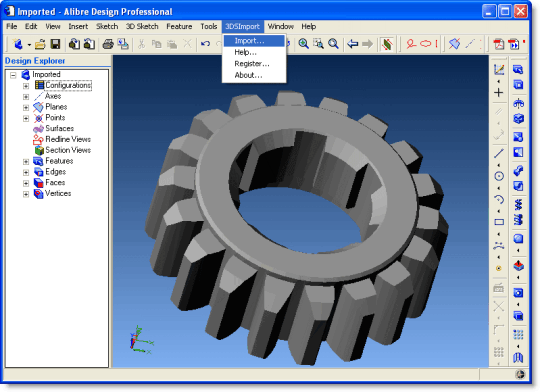Select the Line sketch tool
Viewport: 540px width, 392px height.
[499, 153]
